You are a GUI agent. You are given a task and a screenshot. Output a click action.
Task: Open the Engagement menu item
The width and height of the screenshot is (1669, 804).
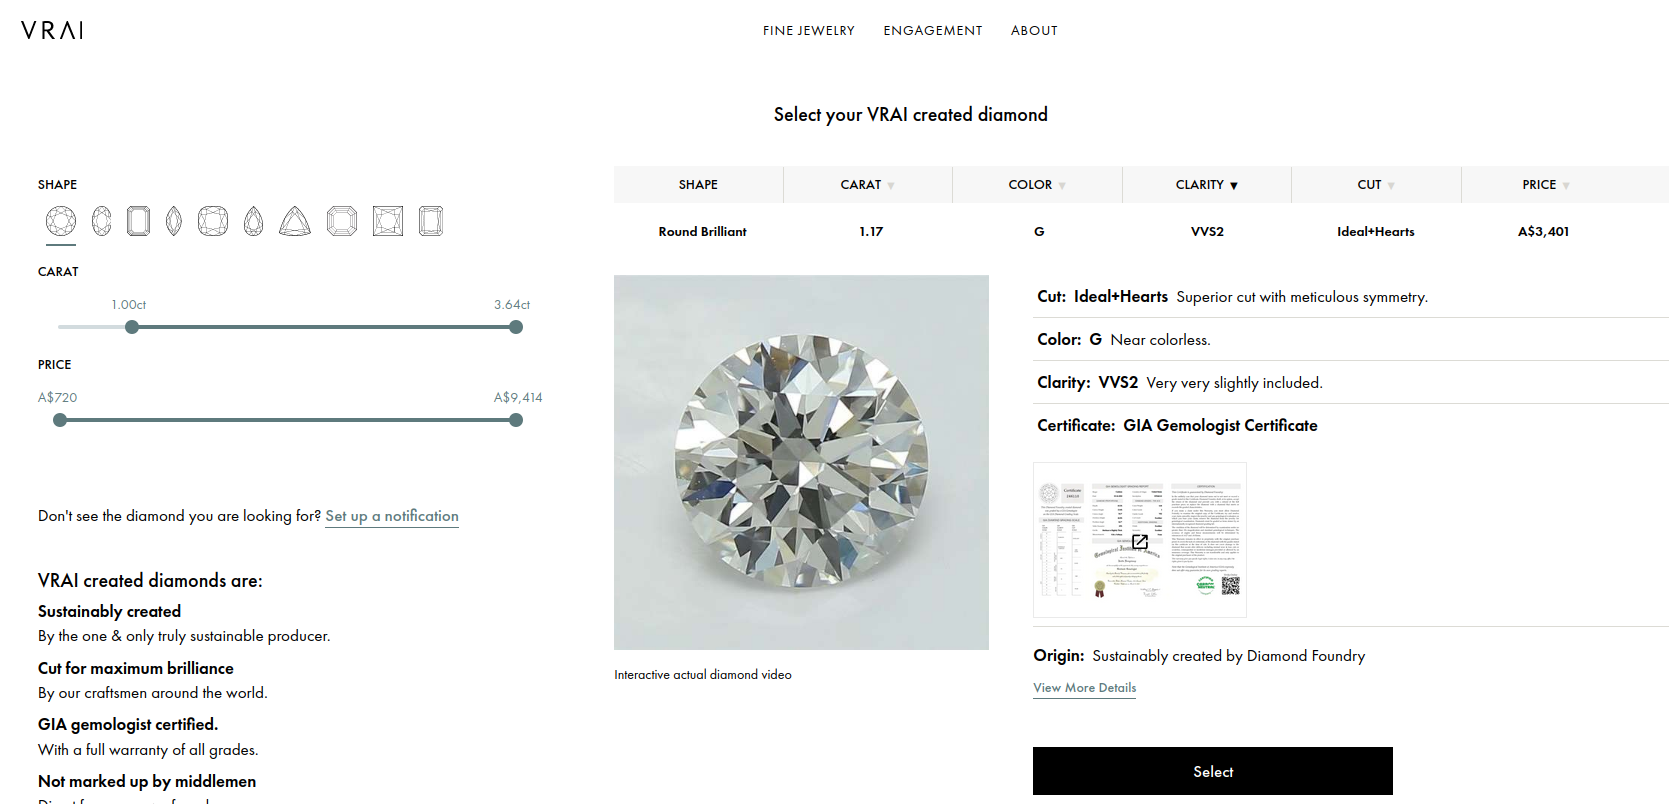pos(932,31)
